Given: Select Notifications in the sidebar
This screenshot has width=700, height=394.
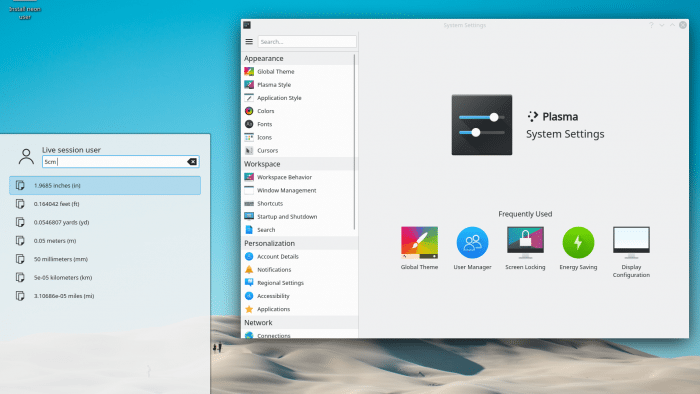Looking at the screenshot, I should (299, 270).
